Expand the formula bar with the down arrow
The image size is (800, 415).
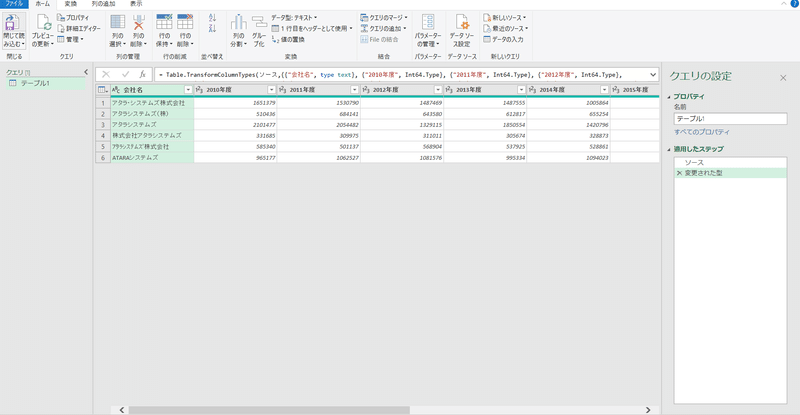coord(653,75)
